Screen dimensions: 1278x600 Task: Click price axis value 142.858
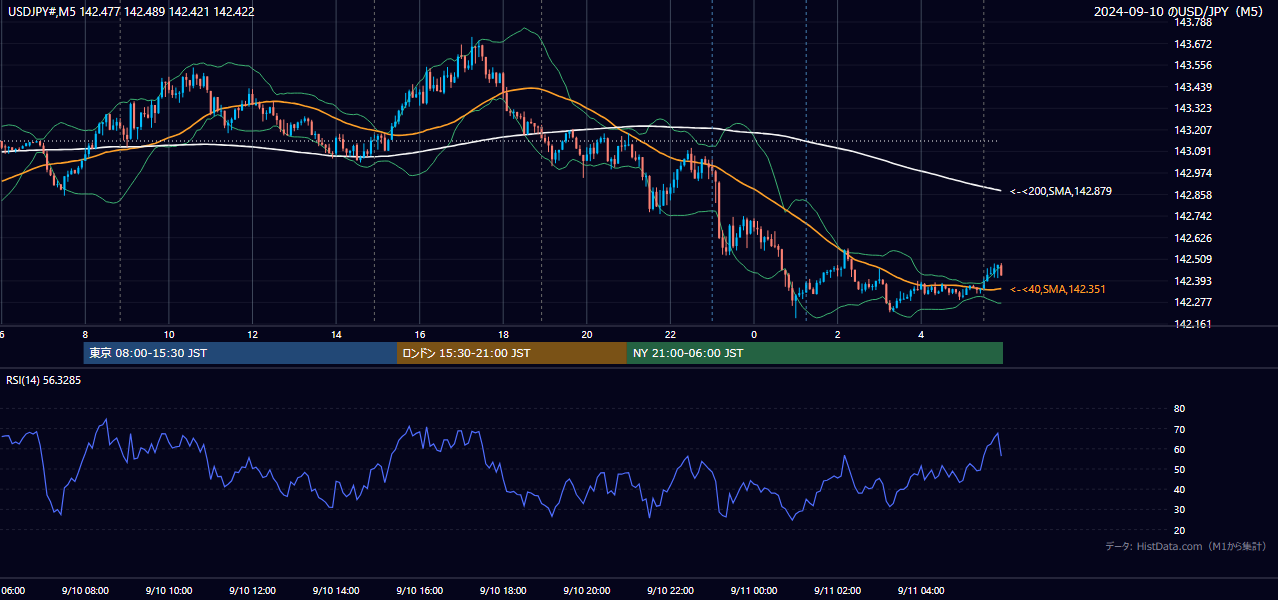pyautogui.click(x=1194, y=195)
